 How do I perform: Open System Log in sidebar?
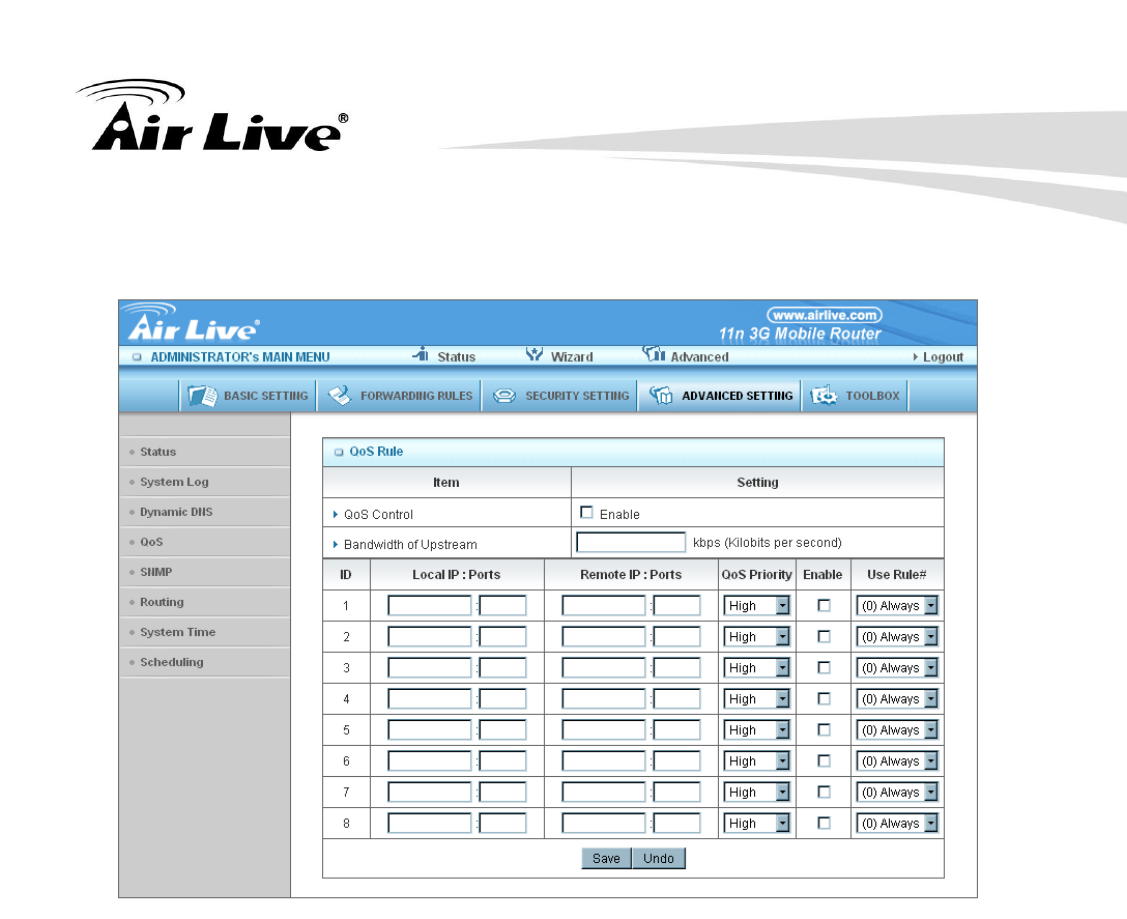click(x=205, y=482)
